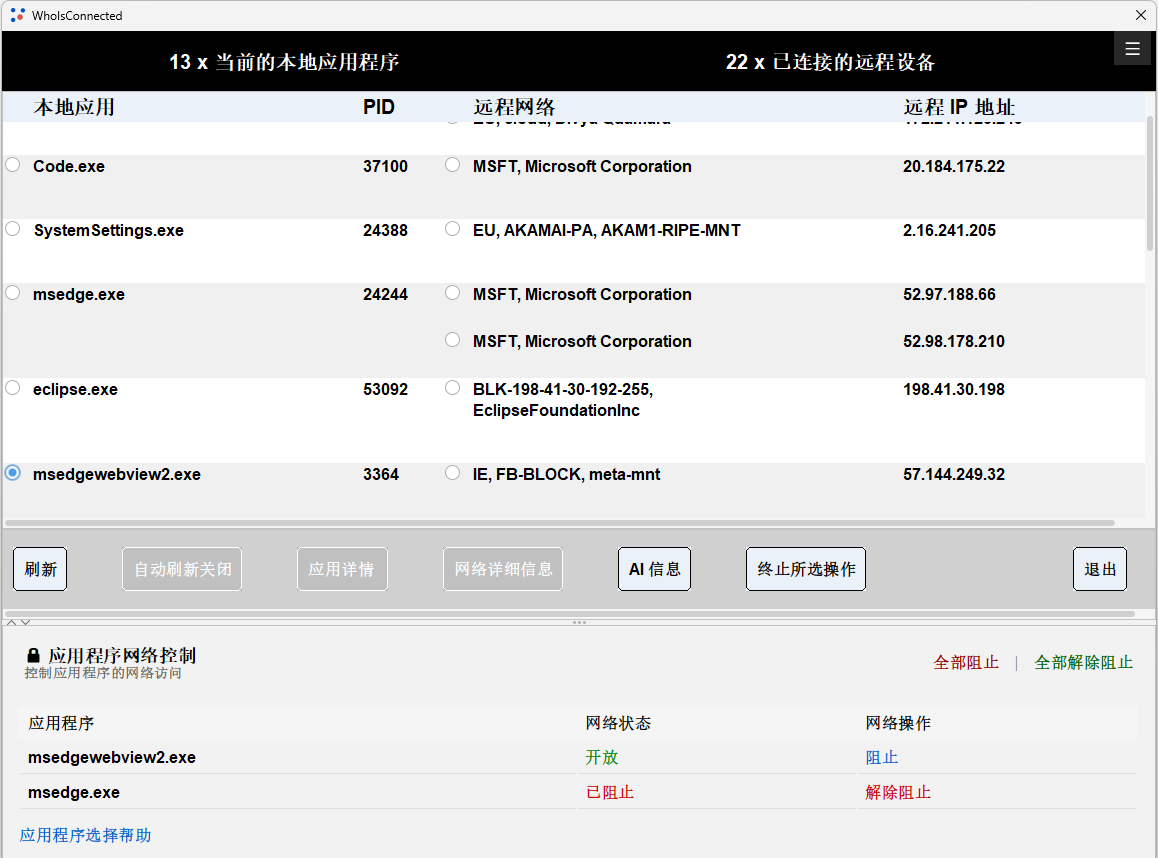Click 全部解除阻止 link

(x=1083, y=662)
